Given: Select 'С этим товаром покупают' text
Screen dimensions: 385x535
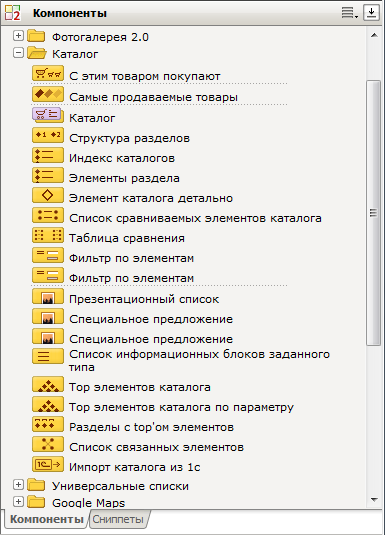Looking at the screenshot, I should pos(145,76).
